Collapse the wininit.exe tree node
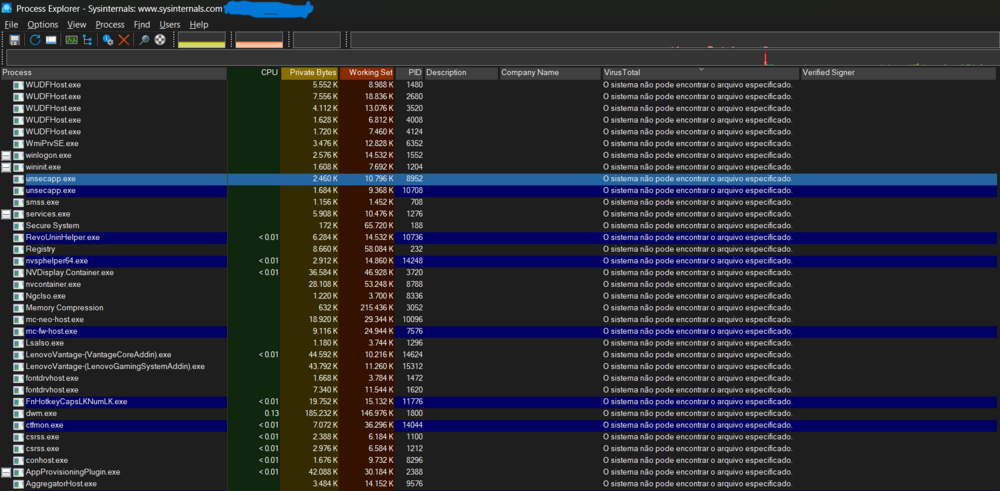 click(x=6, y=167)
